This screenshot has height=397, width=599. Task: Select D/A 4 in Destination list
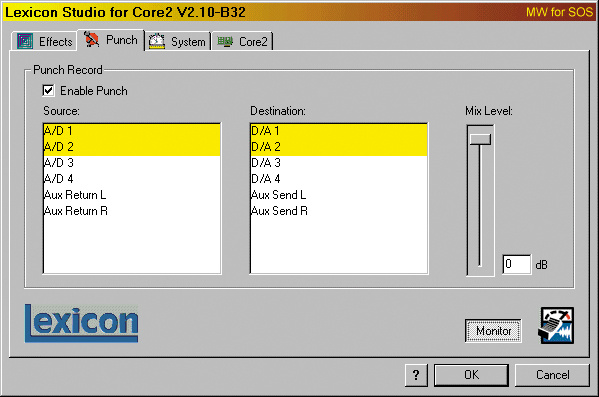[339, 179]
